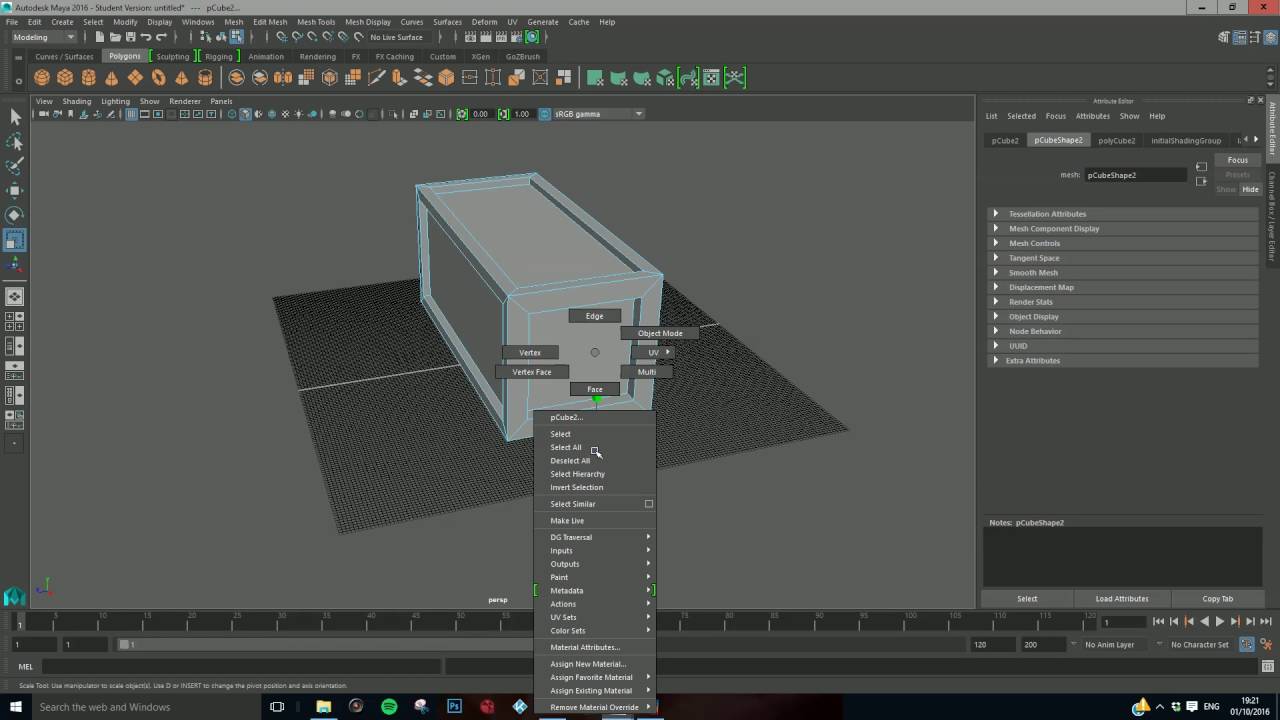Select the arrow Select tool in the toolbox
Image resolution: width=1280 pixels, height=720 pixels.
click(x=15, y=117)
